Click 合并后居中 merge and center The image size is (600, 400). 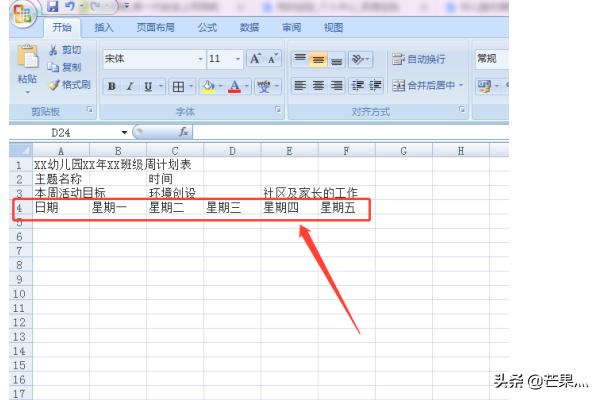pyautogui.click(x=424, y=85)
